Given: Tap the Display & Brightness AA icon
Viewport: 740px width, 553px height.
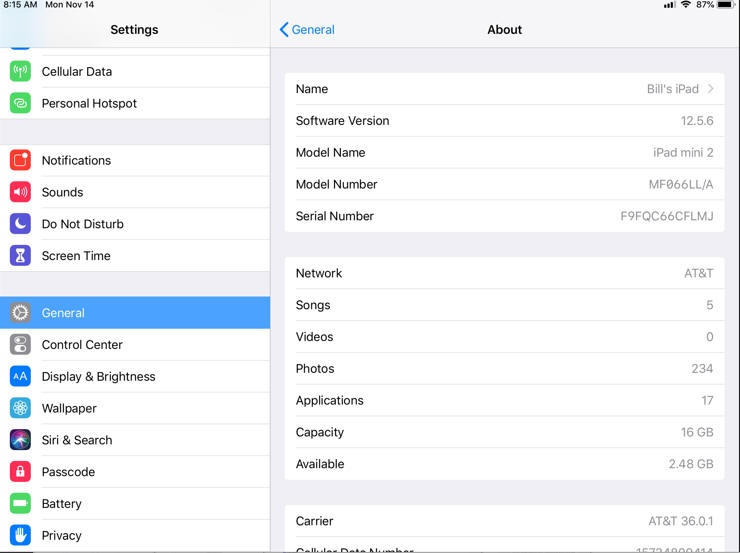Looking at the screenshot, I should click(x=20, y=377).
